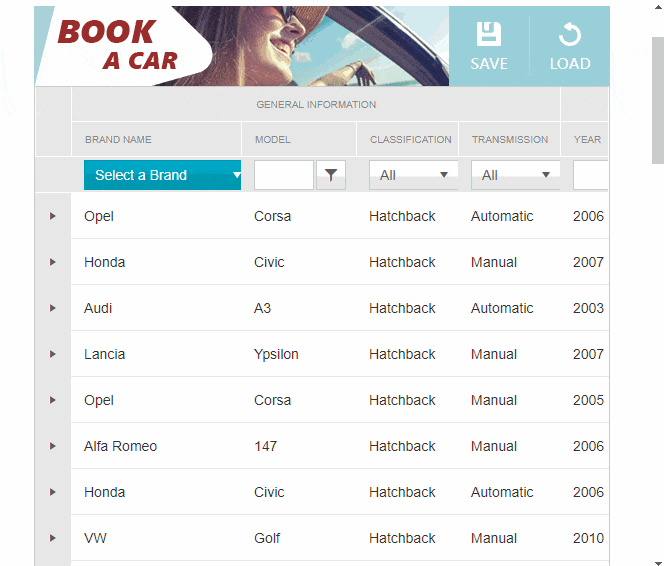Click Manual in the Lancia Ypsilon row
The image size is (664, 566).
point(494,354)
